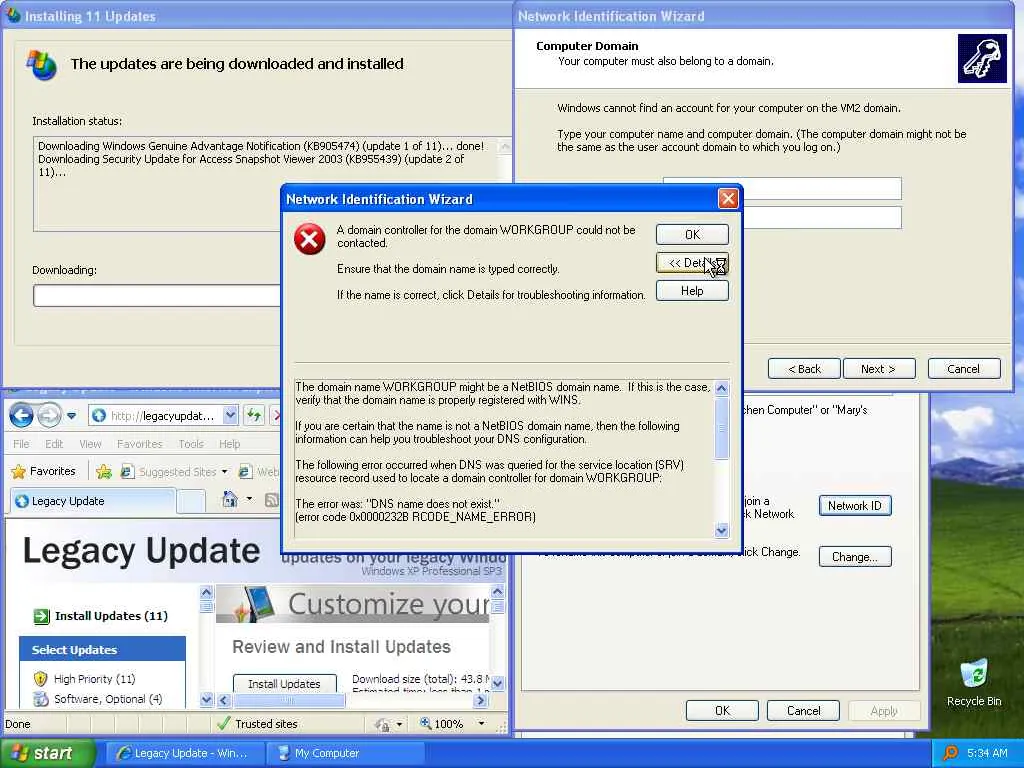Collapse details with the << Details button
The height and width of the screenshot is (768, 1024).
[692, 263]
